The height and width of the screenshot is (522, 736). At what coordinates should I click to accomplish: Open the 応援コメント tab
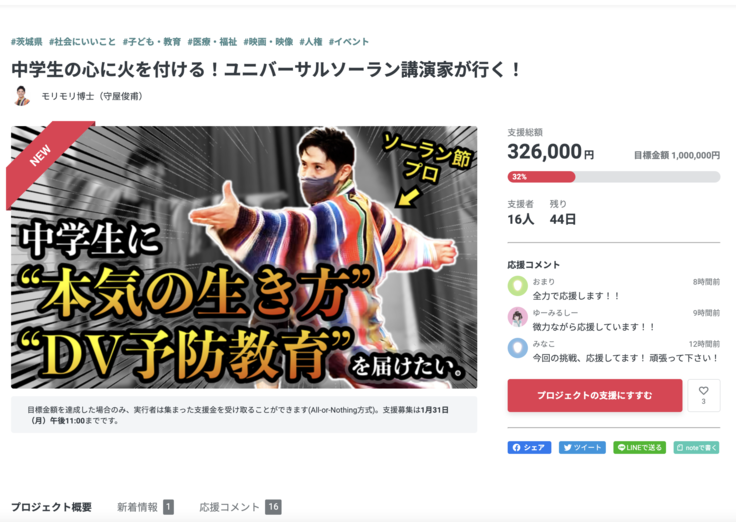(x=240, y=507)
